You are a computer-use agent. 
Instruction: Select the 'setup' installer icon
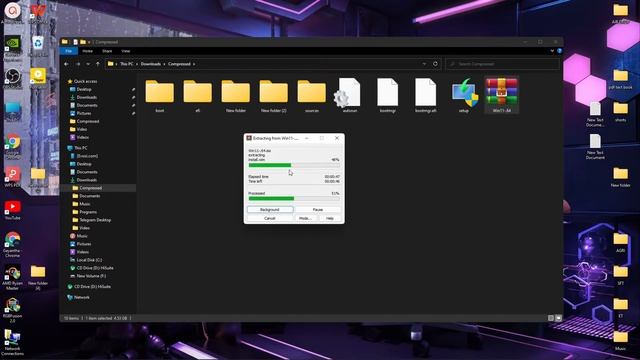(x=464, y=93)
